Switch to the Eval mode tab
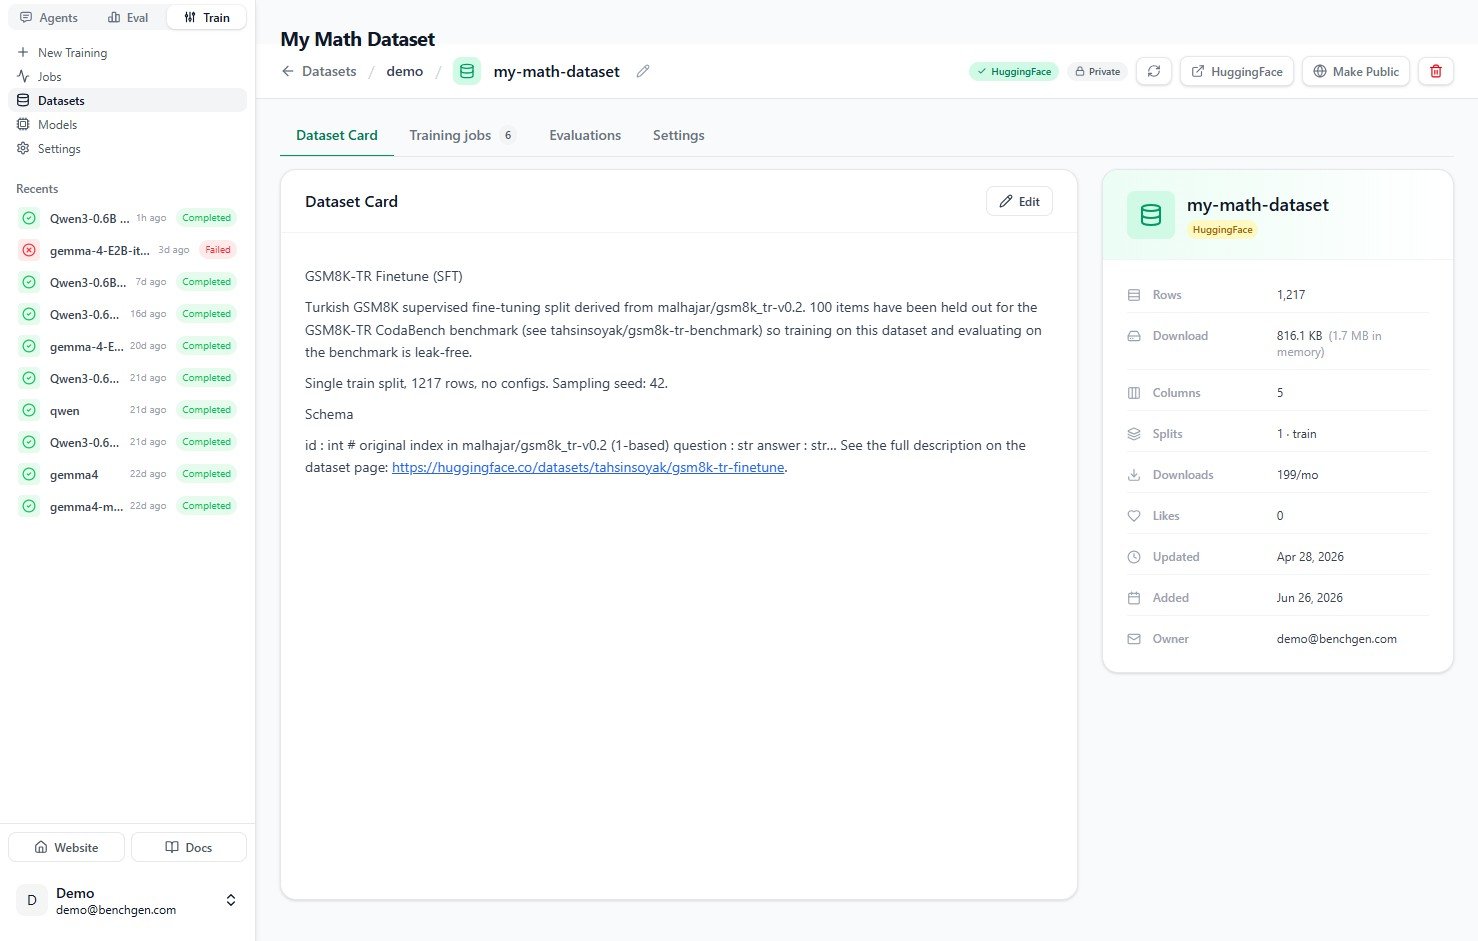This screenshot has height=941, width=1478. point(128,17)
